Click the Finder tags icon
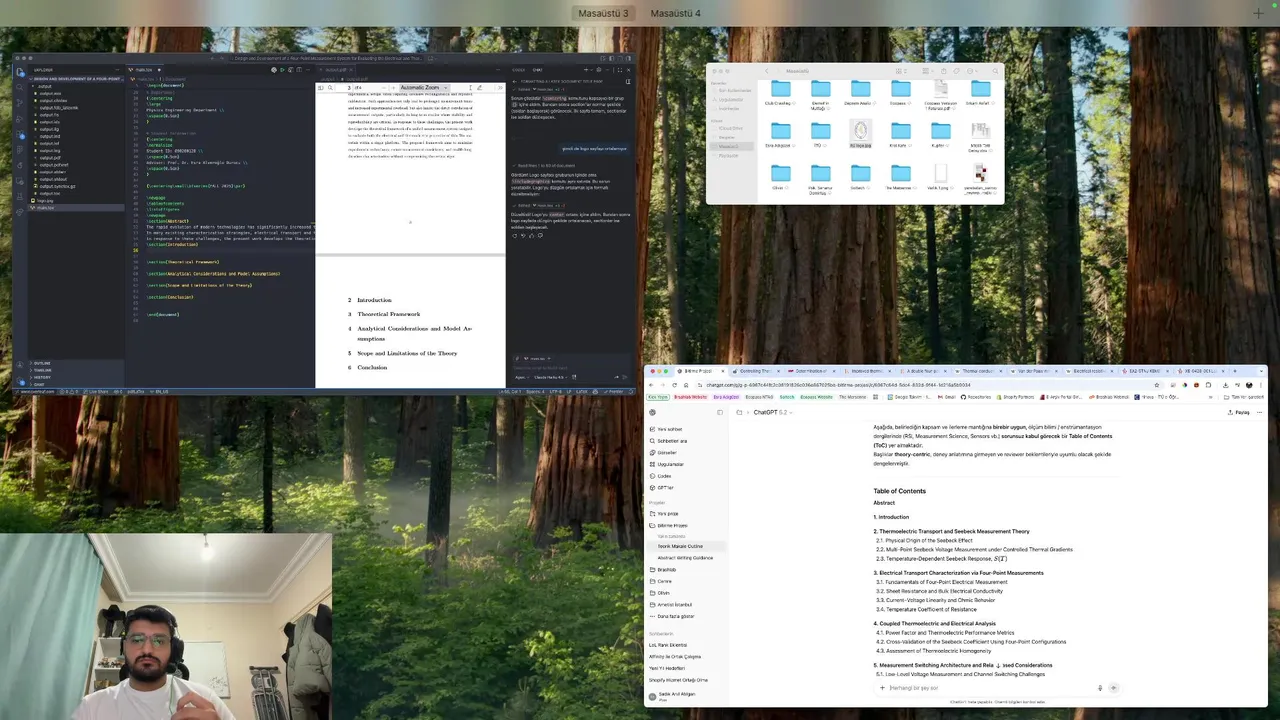This screenshot has width=1280, height=720. pyautogui.click(x=957, y=71)
